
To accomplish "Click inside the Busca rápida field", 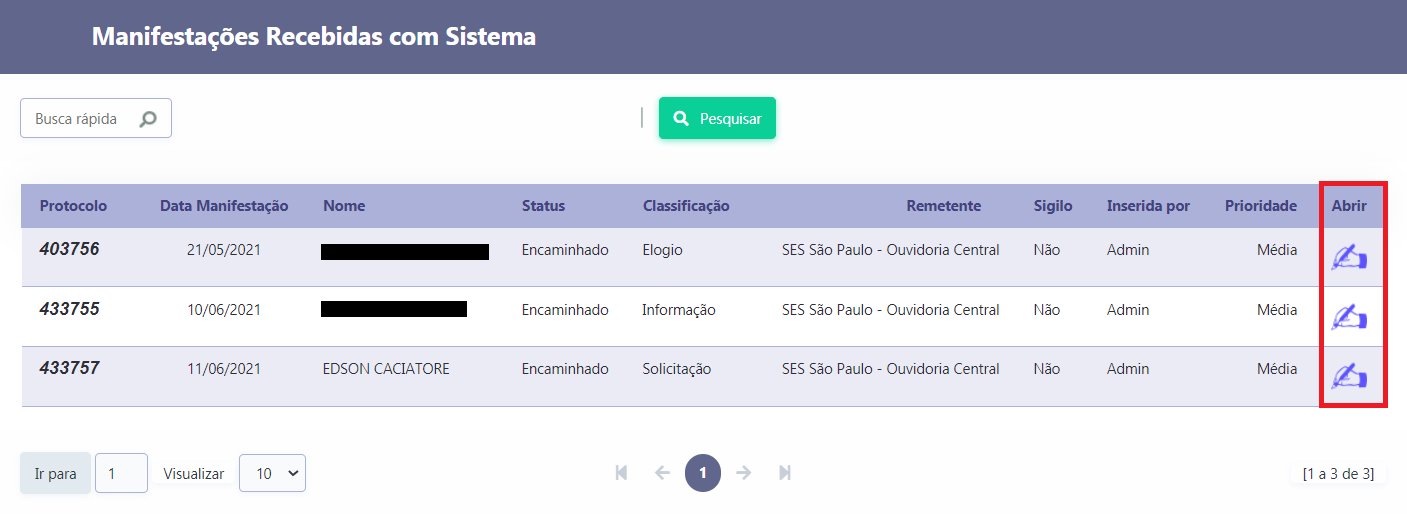I will point(80,119).
